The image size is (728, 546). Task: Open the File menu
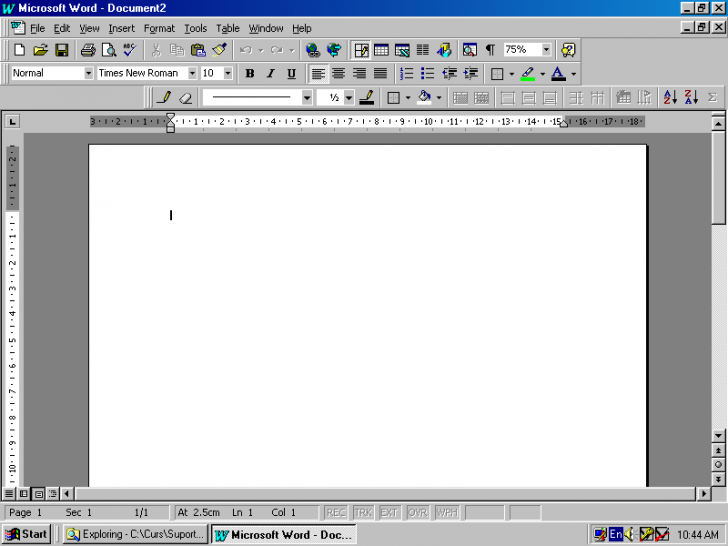[37, 28]
